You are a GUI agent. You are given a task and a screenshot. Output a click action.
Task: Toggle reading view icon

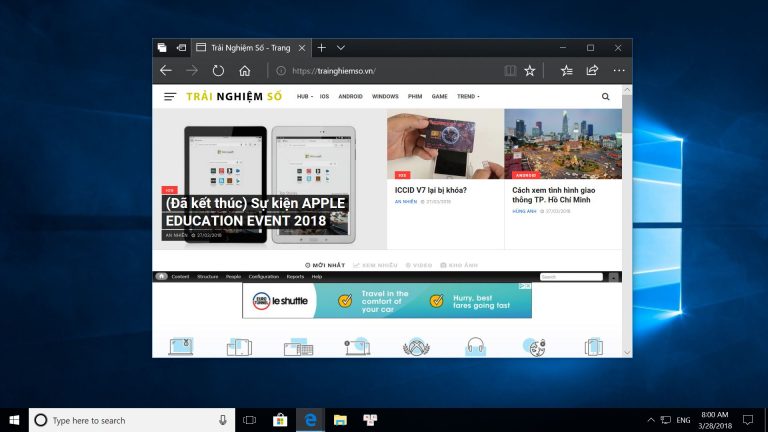pos(510,71)
